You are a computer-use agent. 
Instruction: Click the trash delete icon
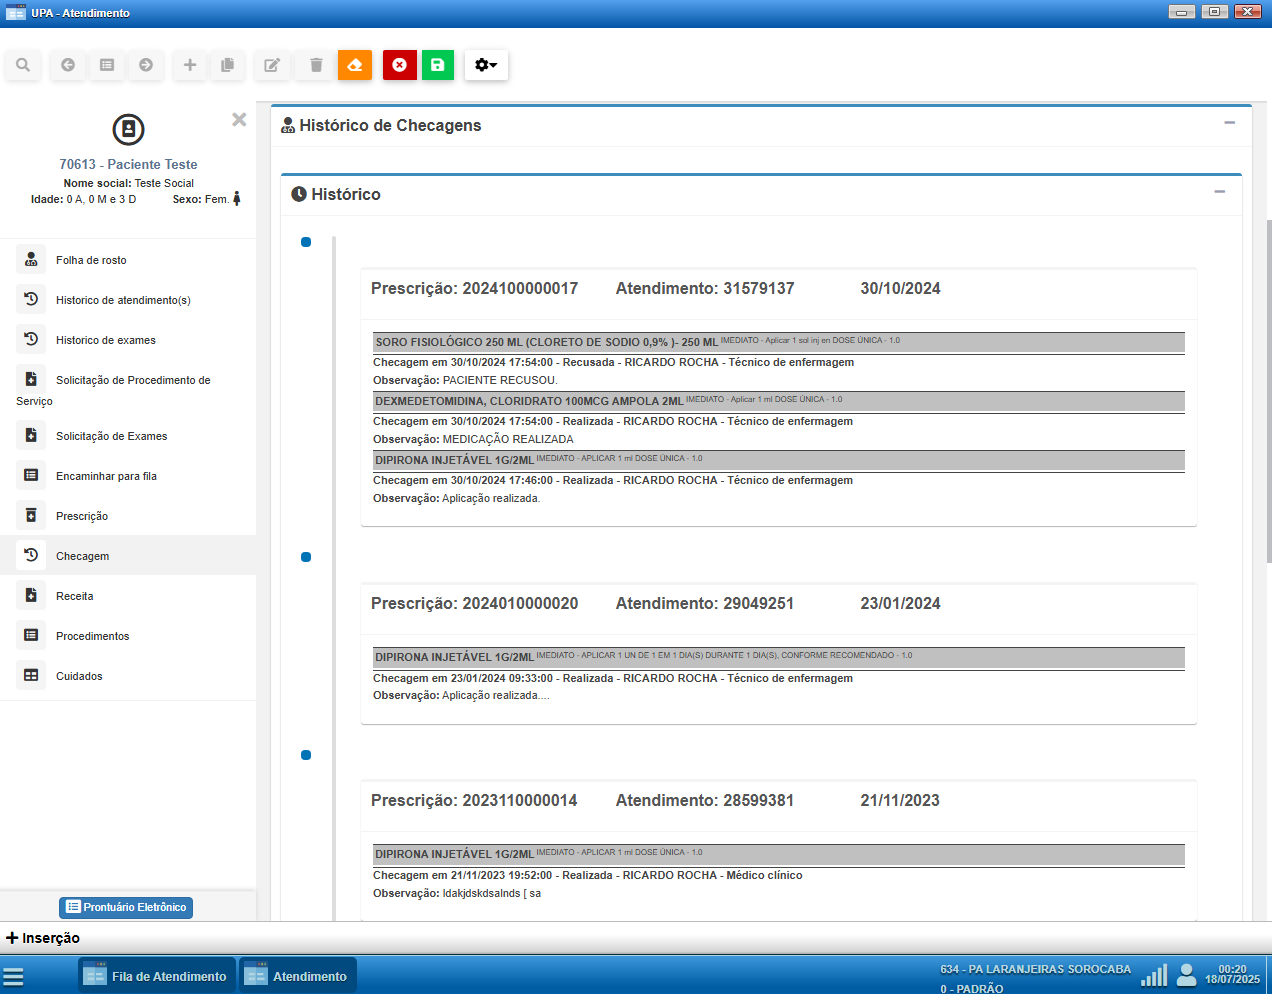pos(316,65)
